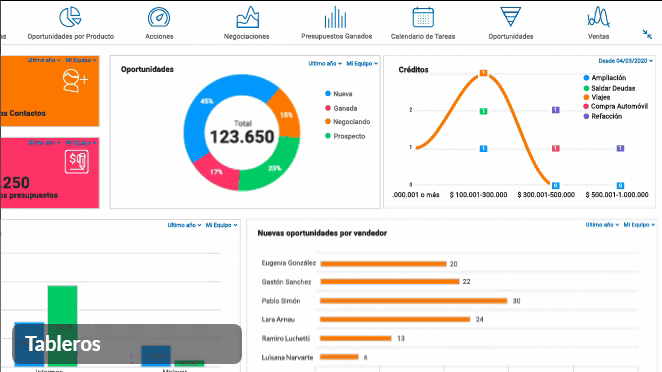This screenshot has width=662, height=372.
Task: Open the Ventas curve icon
Action: point(598,17)
